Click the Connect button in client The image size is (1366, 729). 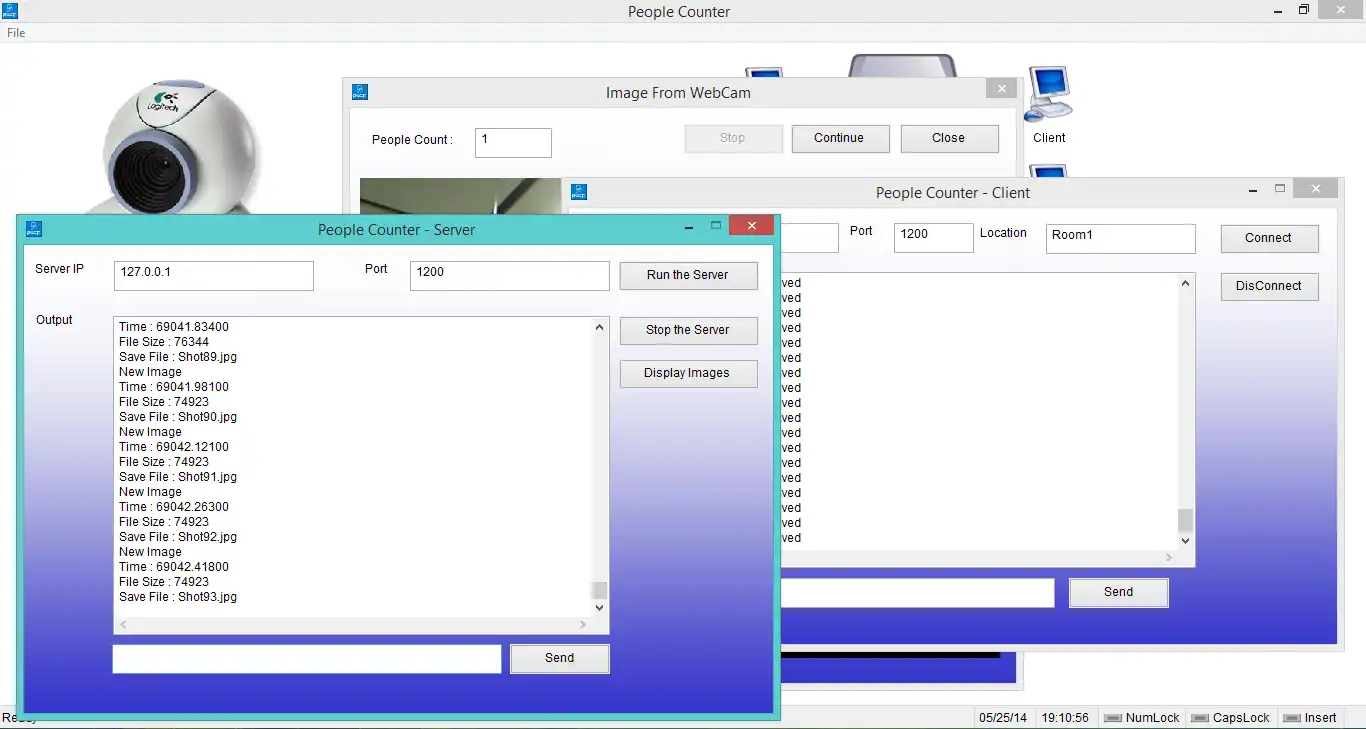pyautogui.click(x=1269, y=238)
